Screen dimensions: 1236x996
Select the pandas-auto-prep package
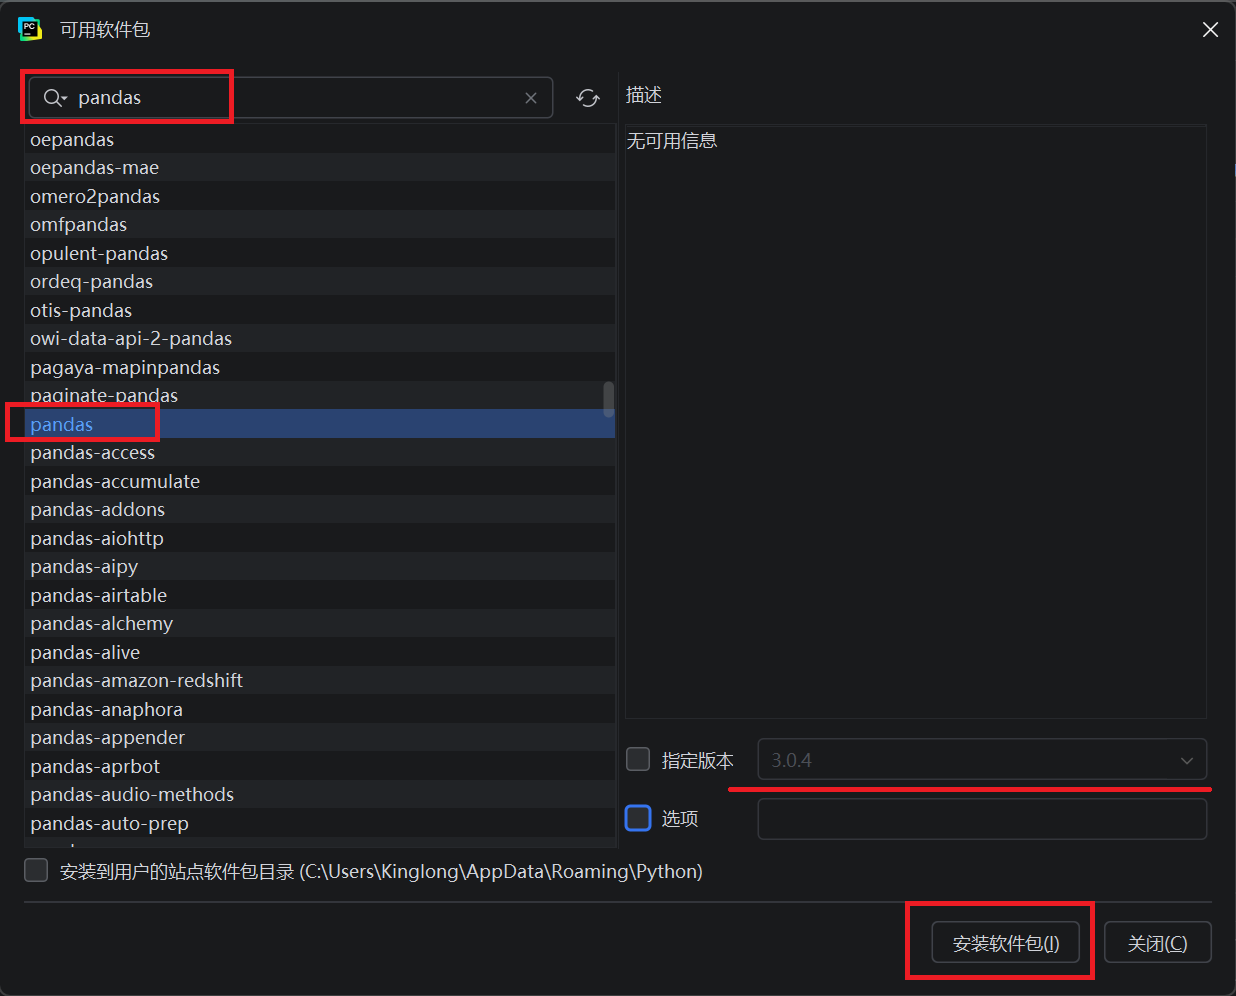click(x=319, y=823)
